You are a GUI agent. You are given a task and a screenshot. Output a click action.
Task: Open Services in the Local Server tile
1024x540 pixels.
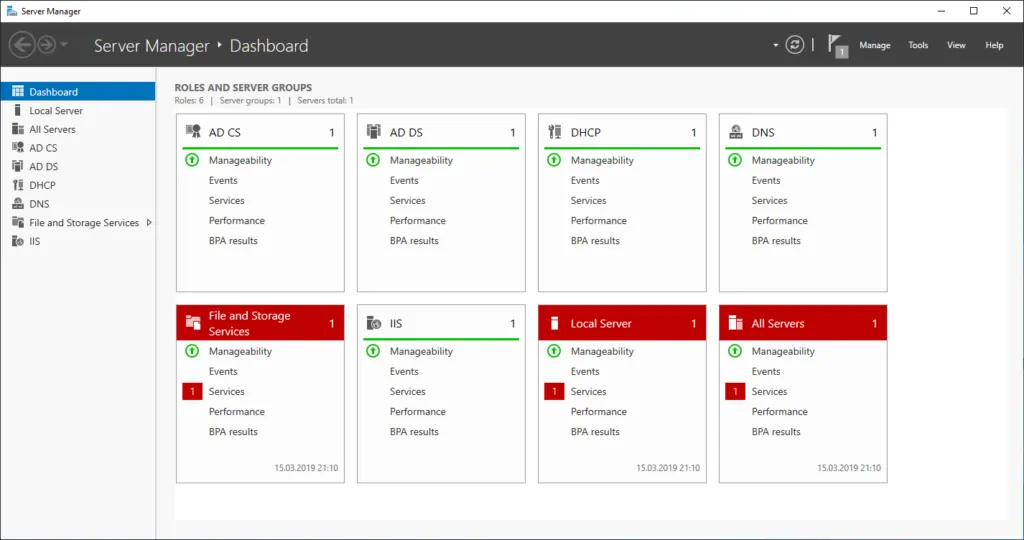pos(588,391)
